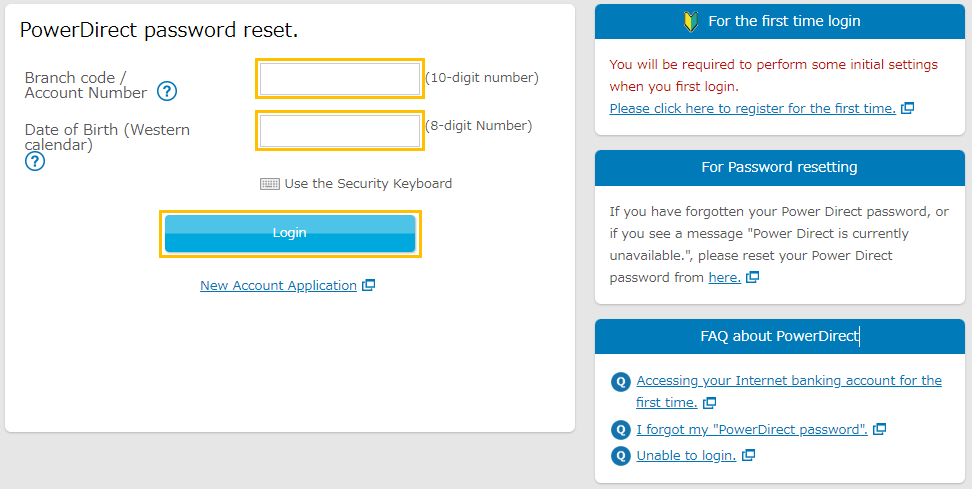Open the "Unable to login." FAQ link
972x489 pixels.
point(686,456)
